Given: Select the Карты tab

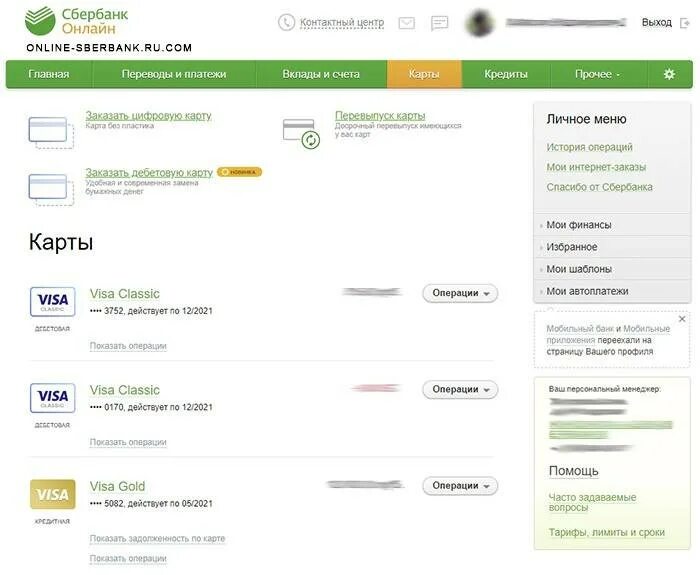Looking at the screenshot, I should 424,74.
